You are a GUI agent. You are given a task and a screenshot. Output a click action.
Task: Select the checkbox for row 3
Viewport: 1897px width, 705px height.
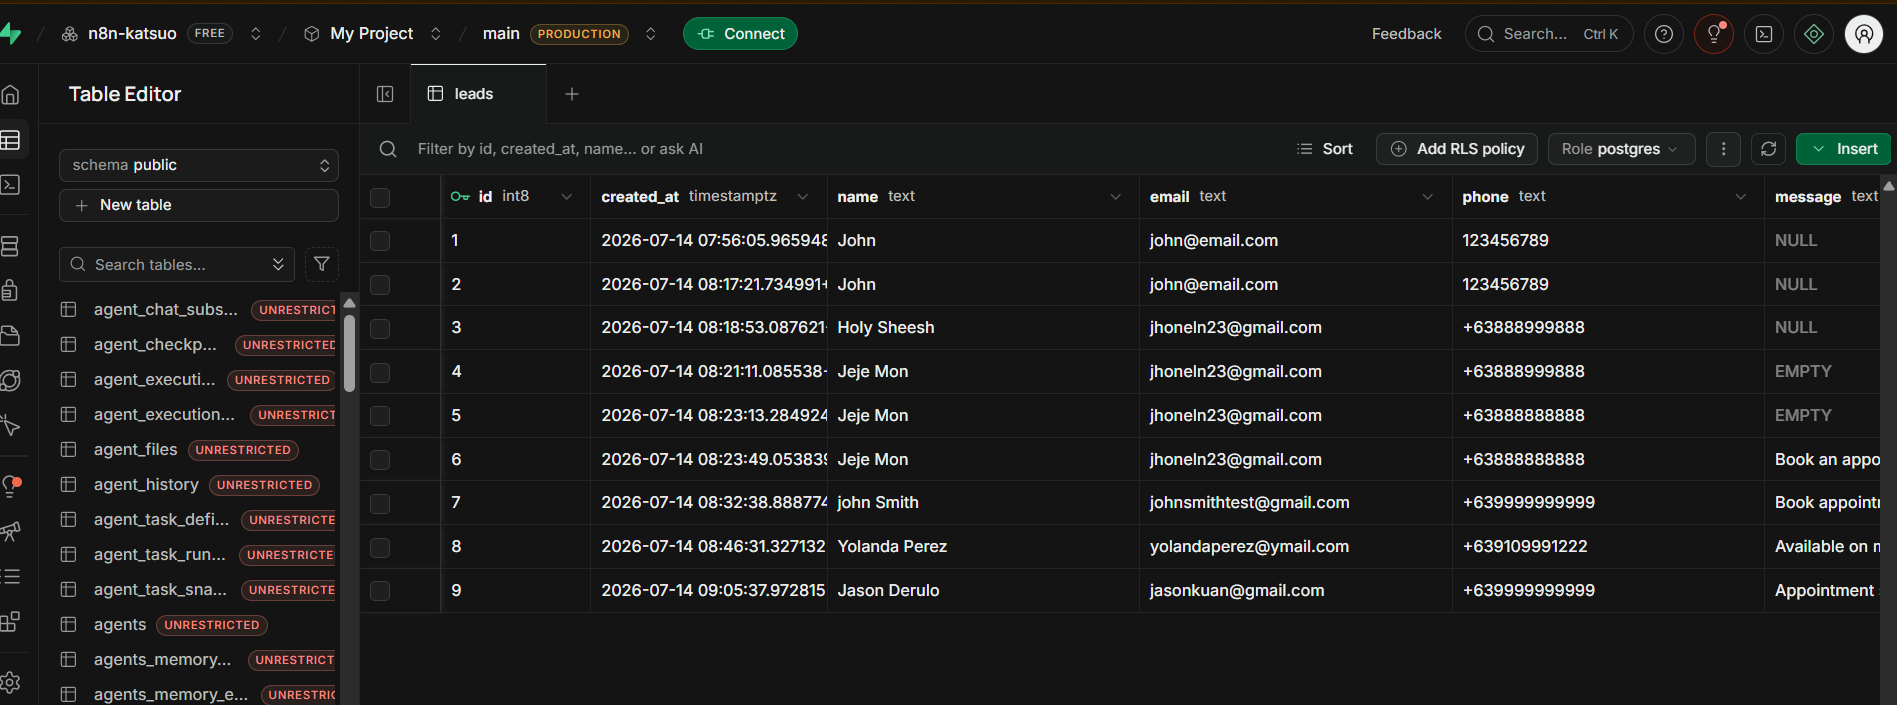coord(380,328)
